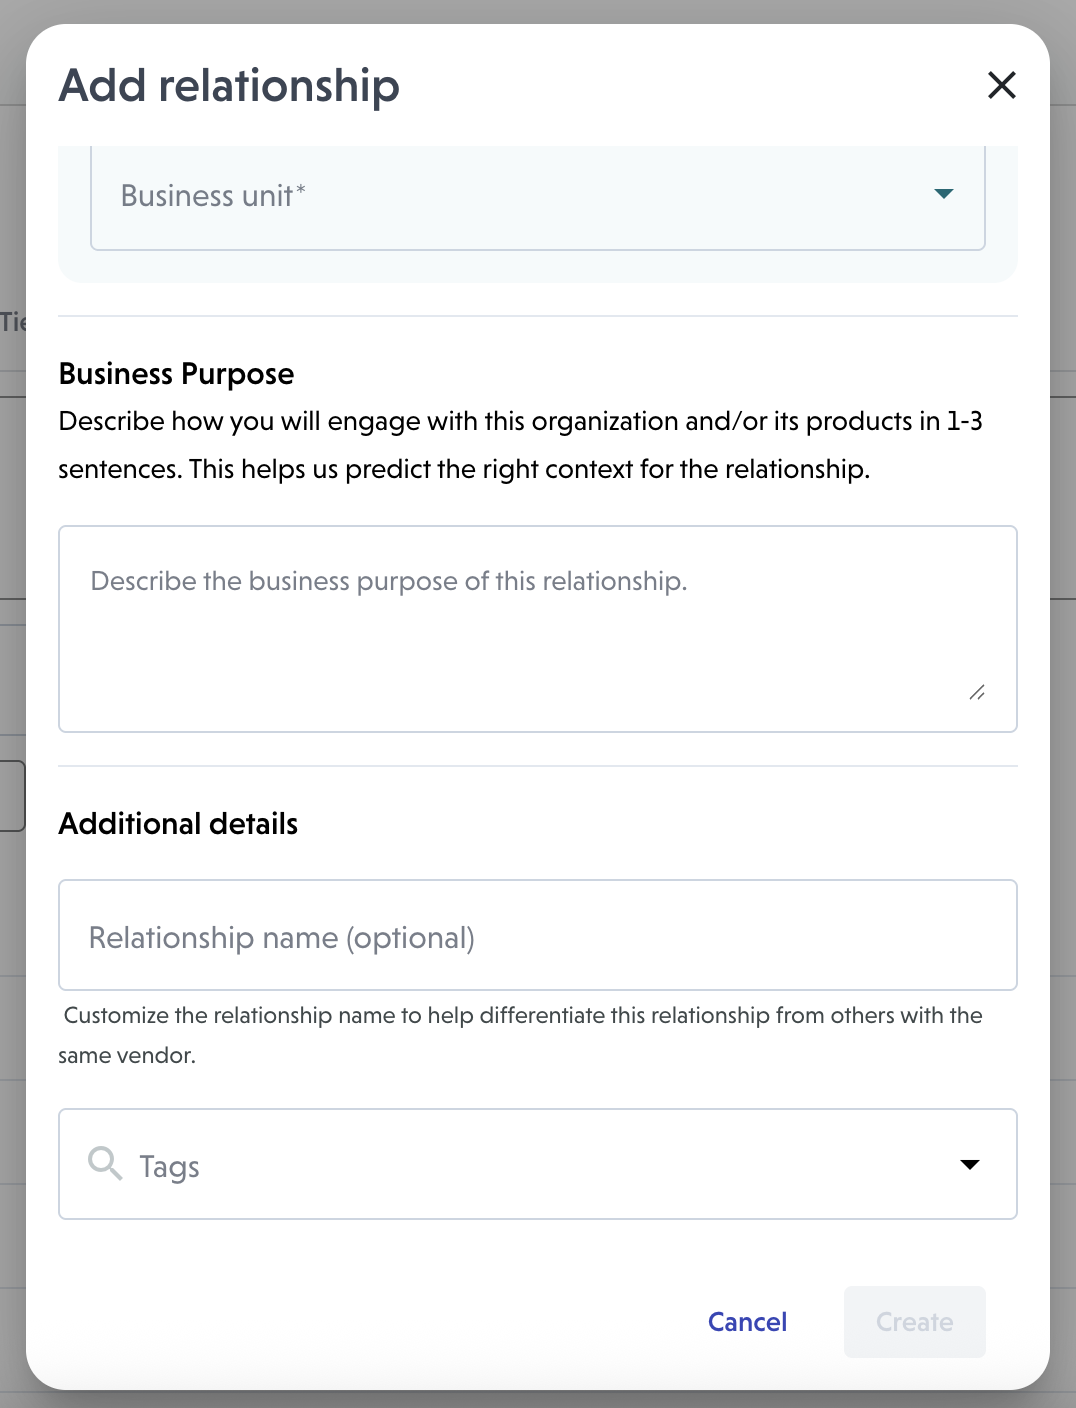
Task: Click the Tags search magnifier icon
Action: pos(104,1164)
